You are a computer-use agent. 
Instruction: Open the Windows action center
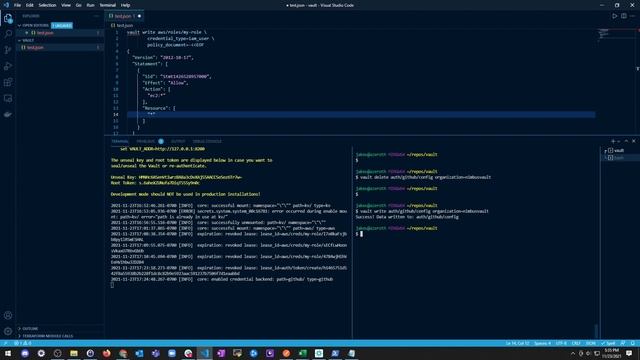click(629, 353)
